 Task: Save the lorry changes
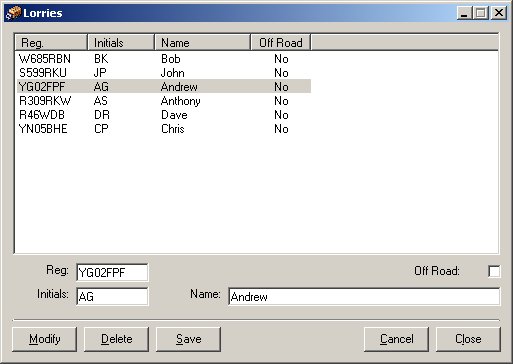188,339
